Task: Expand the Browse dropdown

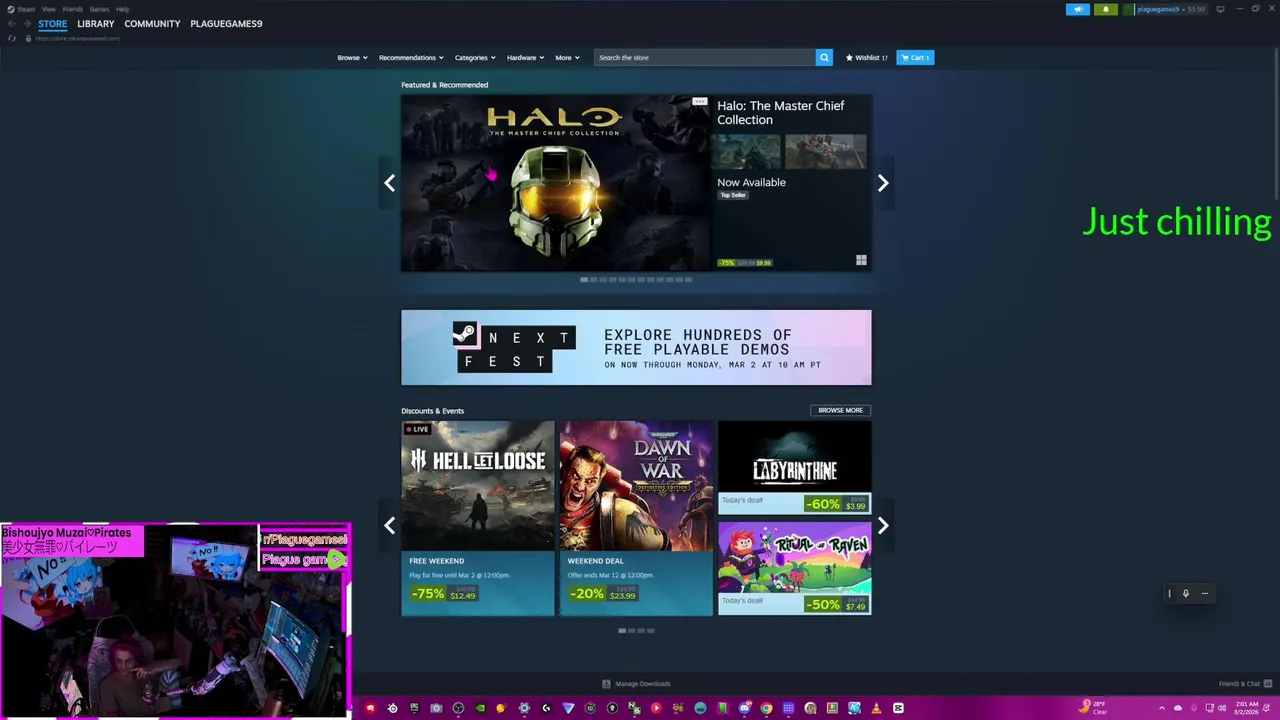Action: tap(352, 58)
